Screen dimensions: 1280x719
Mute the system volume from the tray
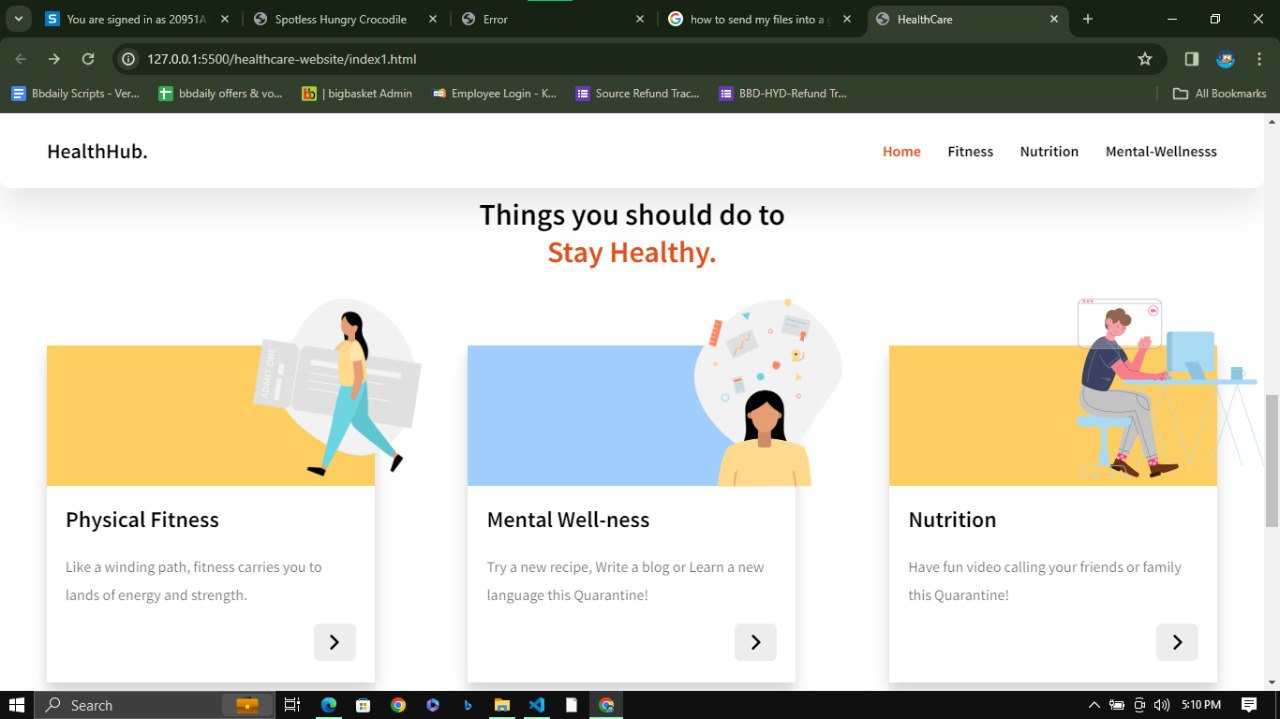pyautogui.click(x=1161, y=705)
